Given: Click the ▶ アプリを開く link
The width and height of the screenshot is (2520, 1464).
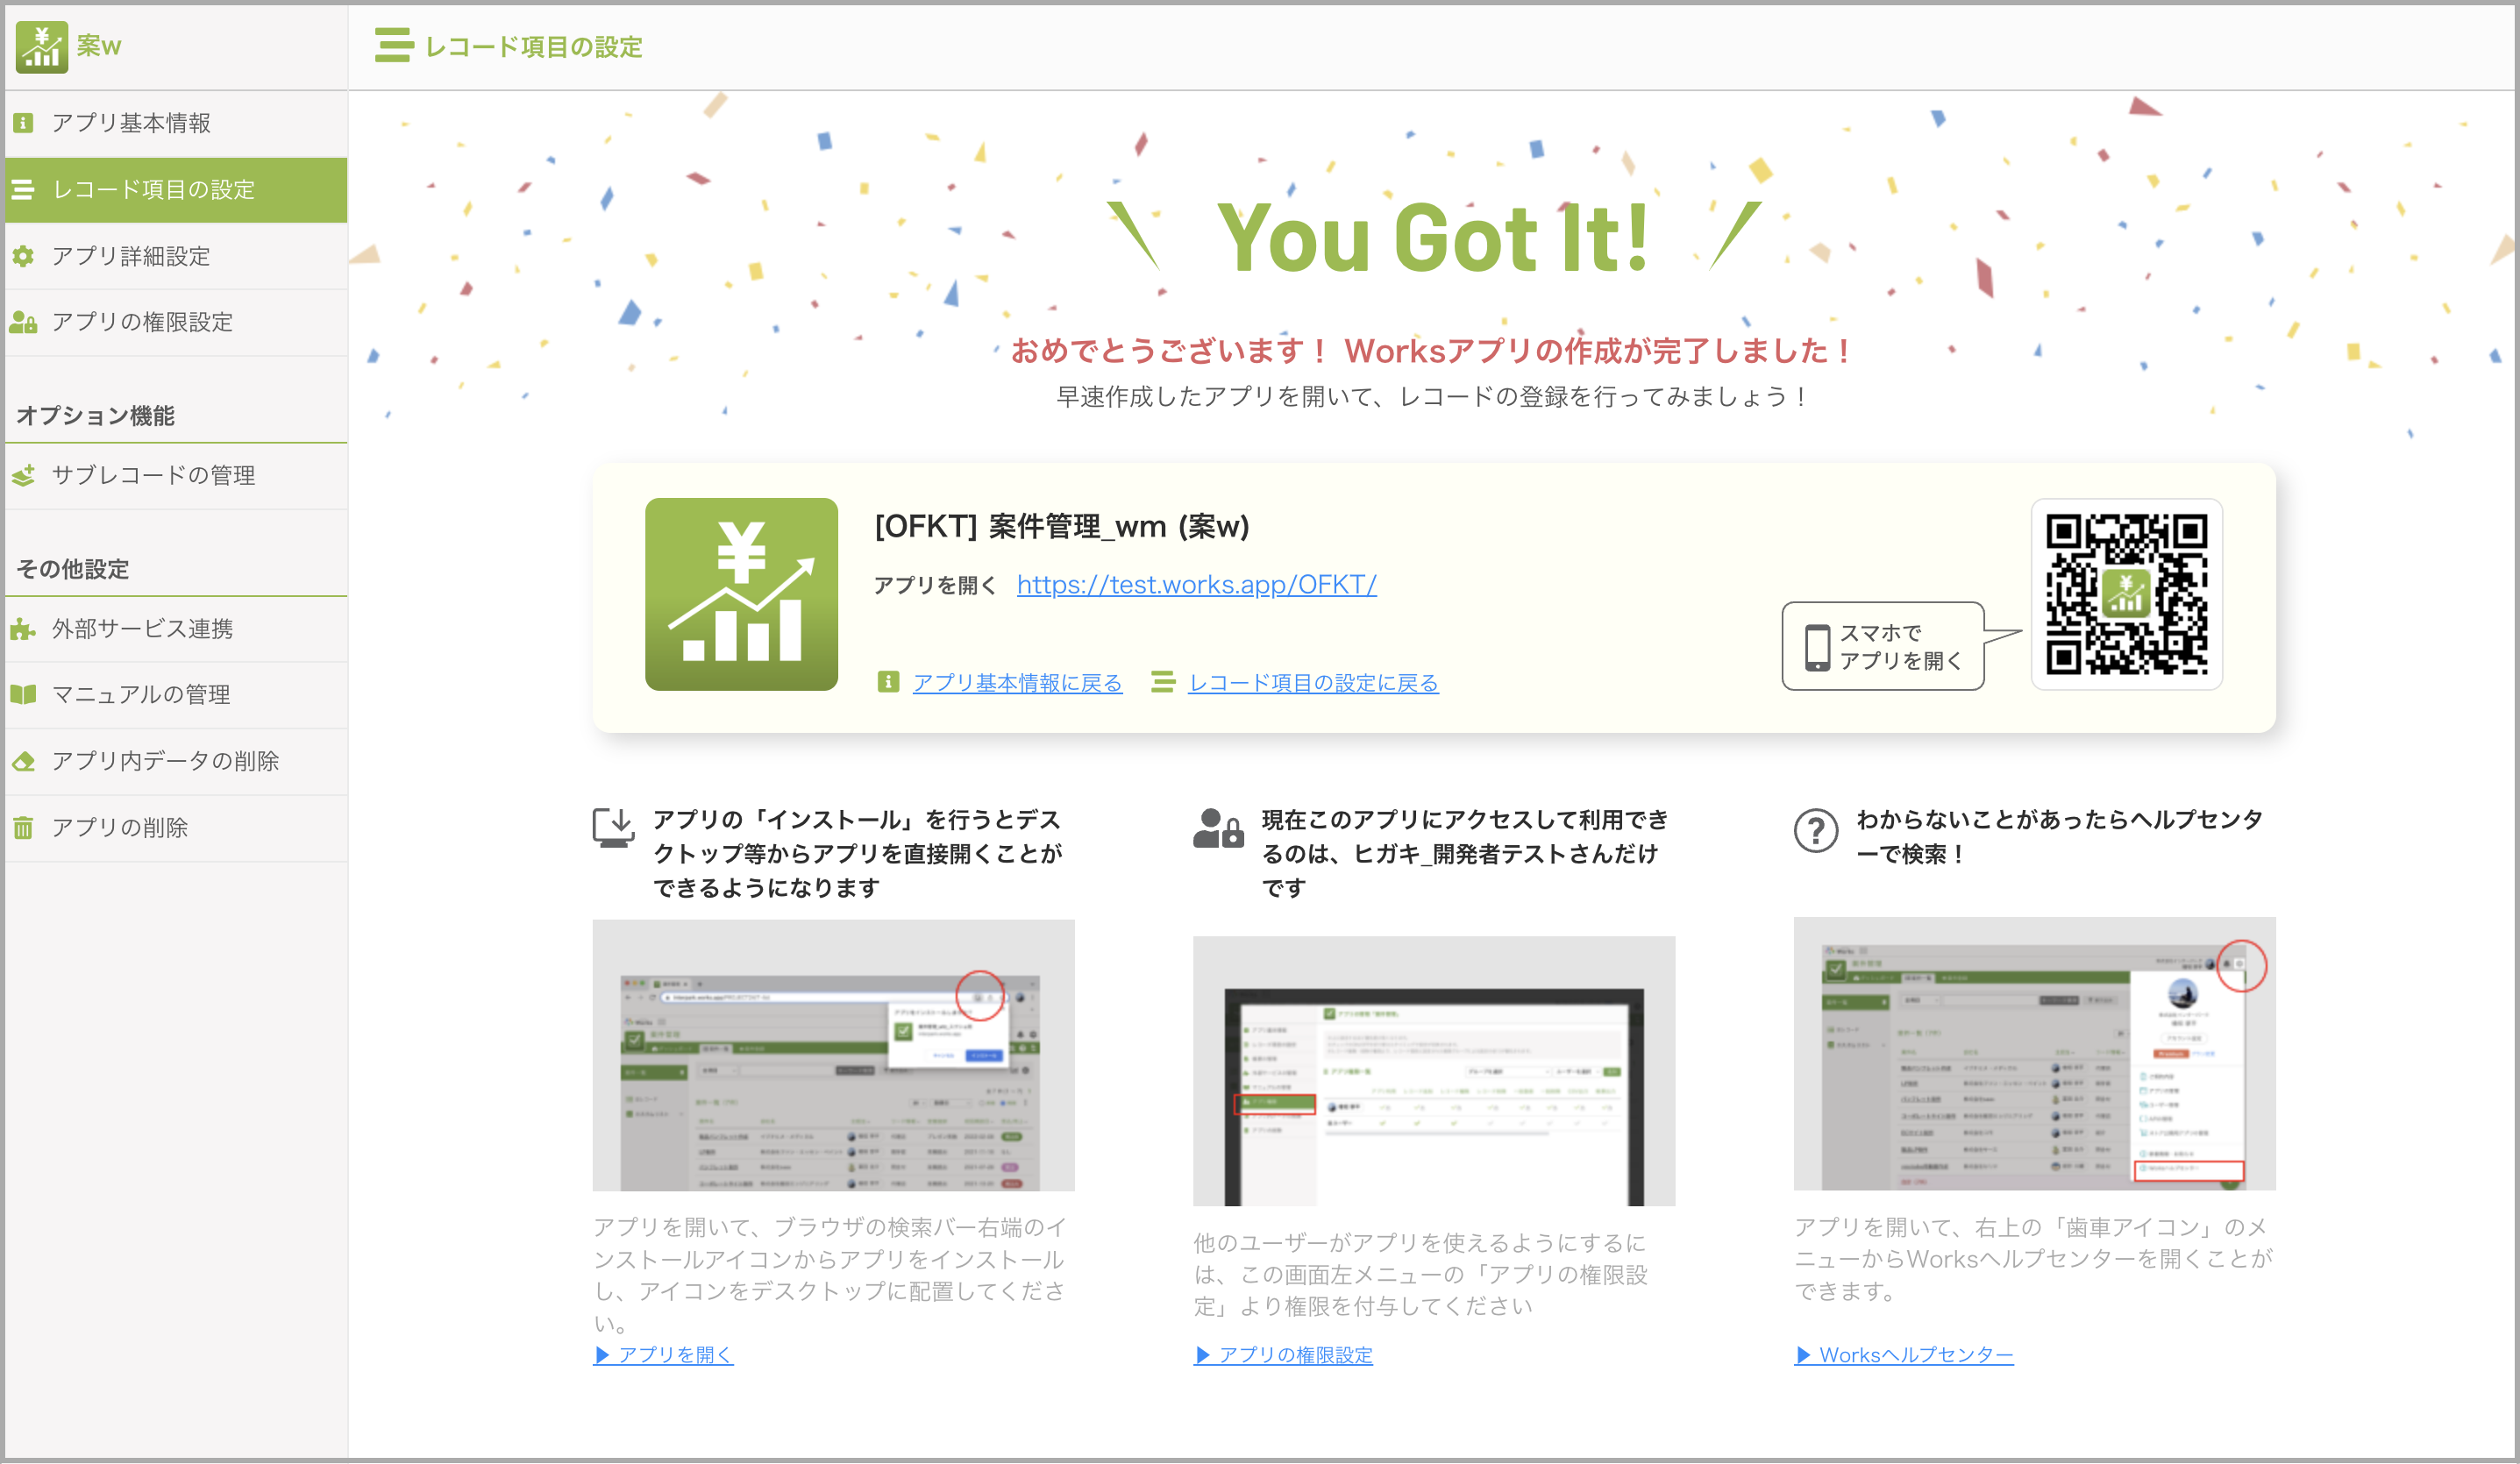Looking at the screenshot, I should 664,1355.
